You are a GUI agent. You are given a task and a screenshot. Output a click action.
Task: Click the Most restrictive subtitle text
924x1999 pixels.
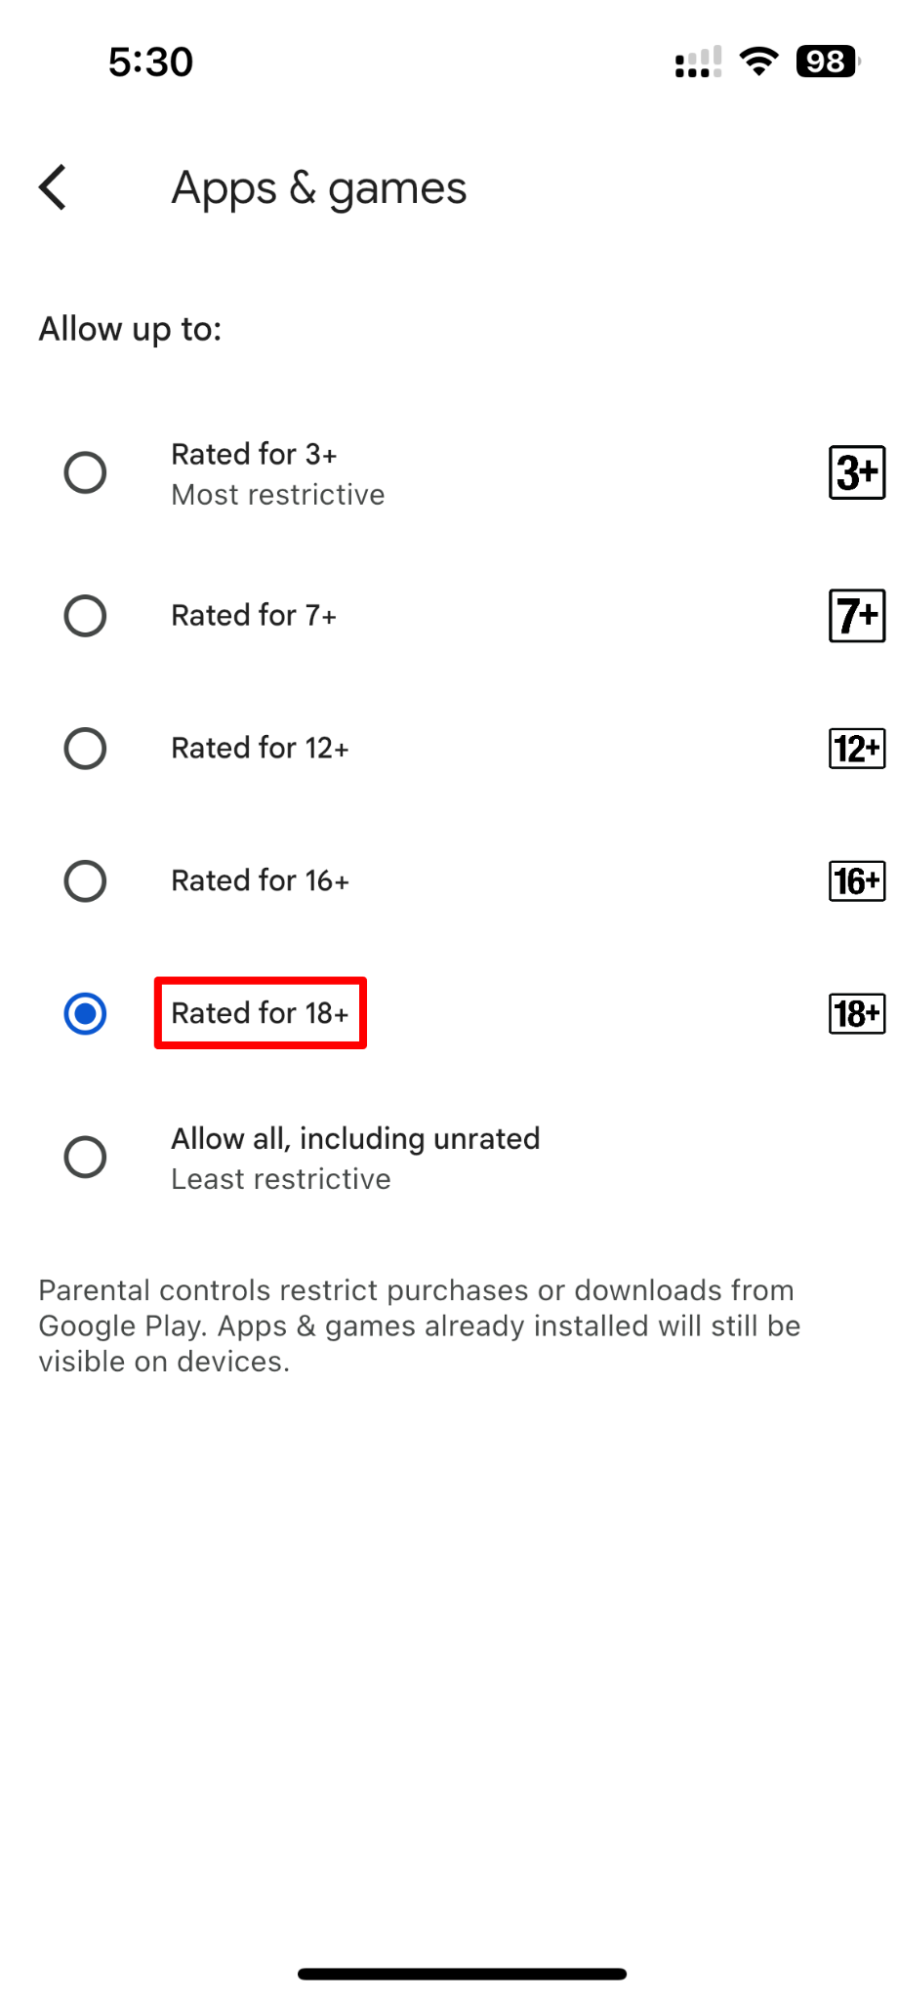[277, 494]
